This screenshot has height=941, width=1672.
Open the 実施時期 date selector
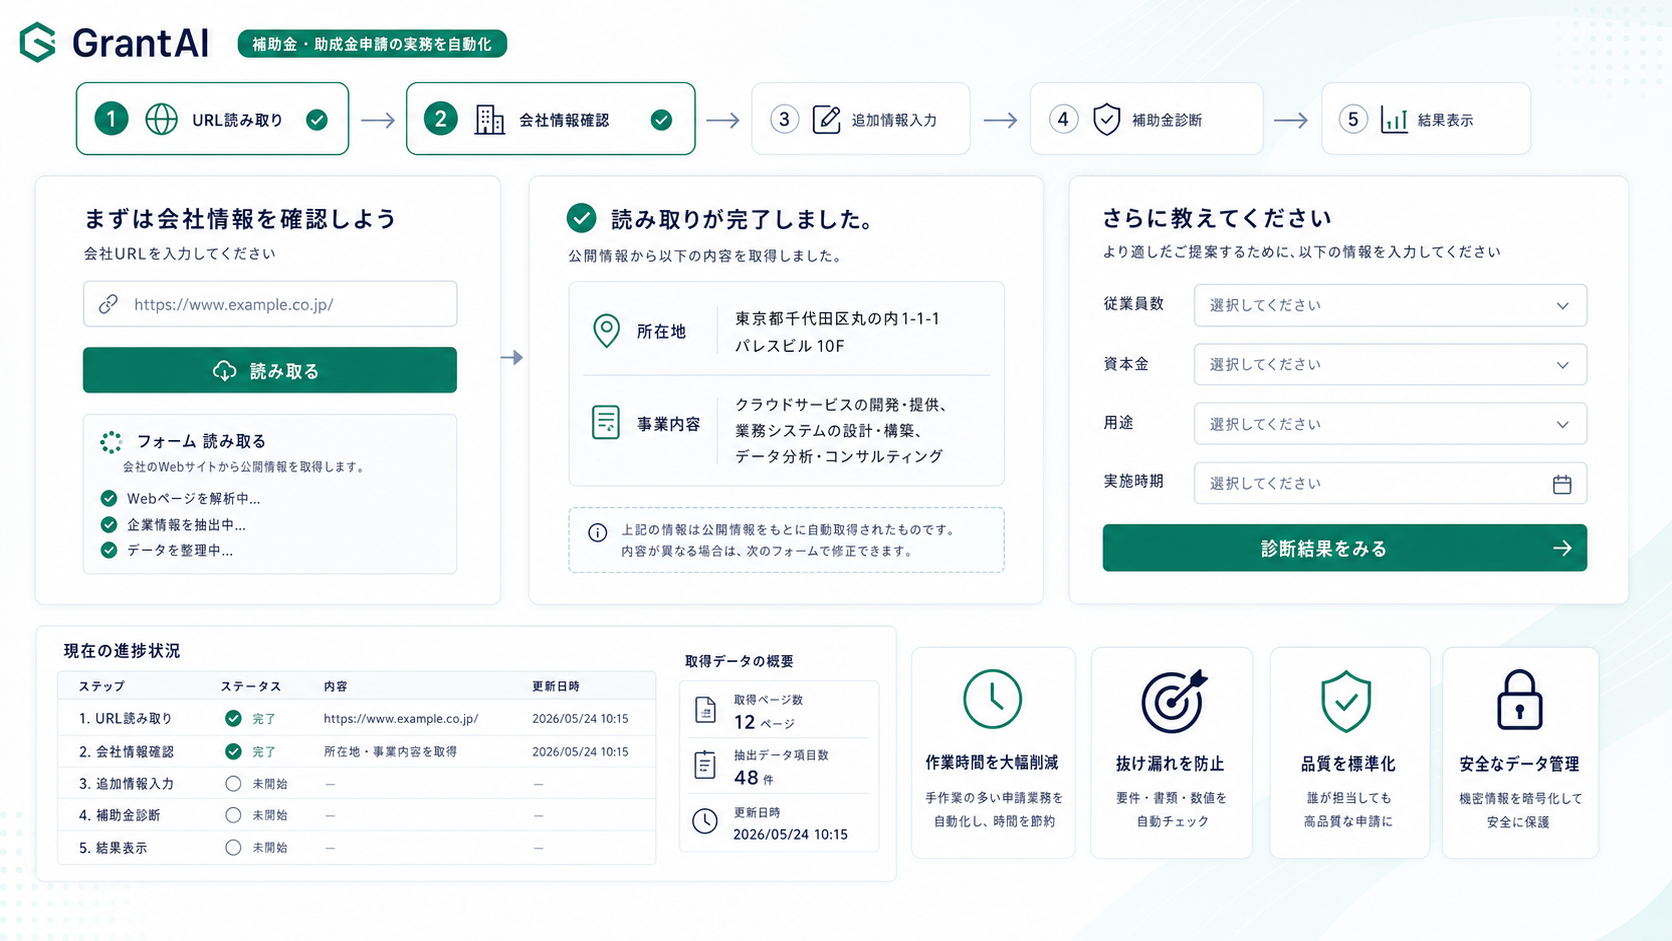click(x=1390, y=483)
